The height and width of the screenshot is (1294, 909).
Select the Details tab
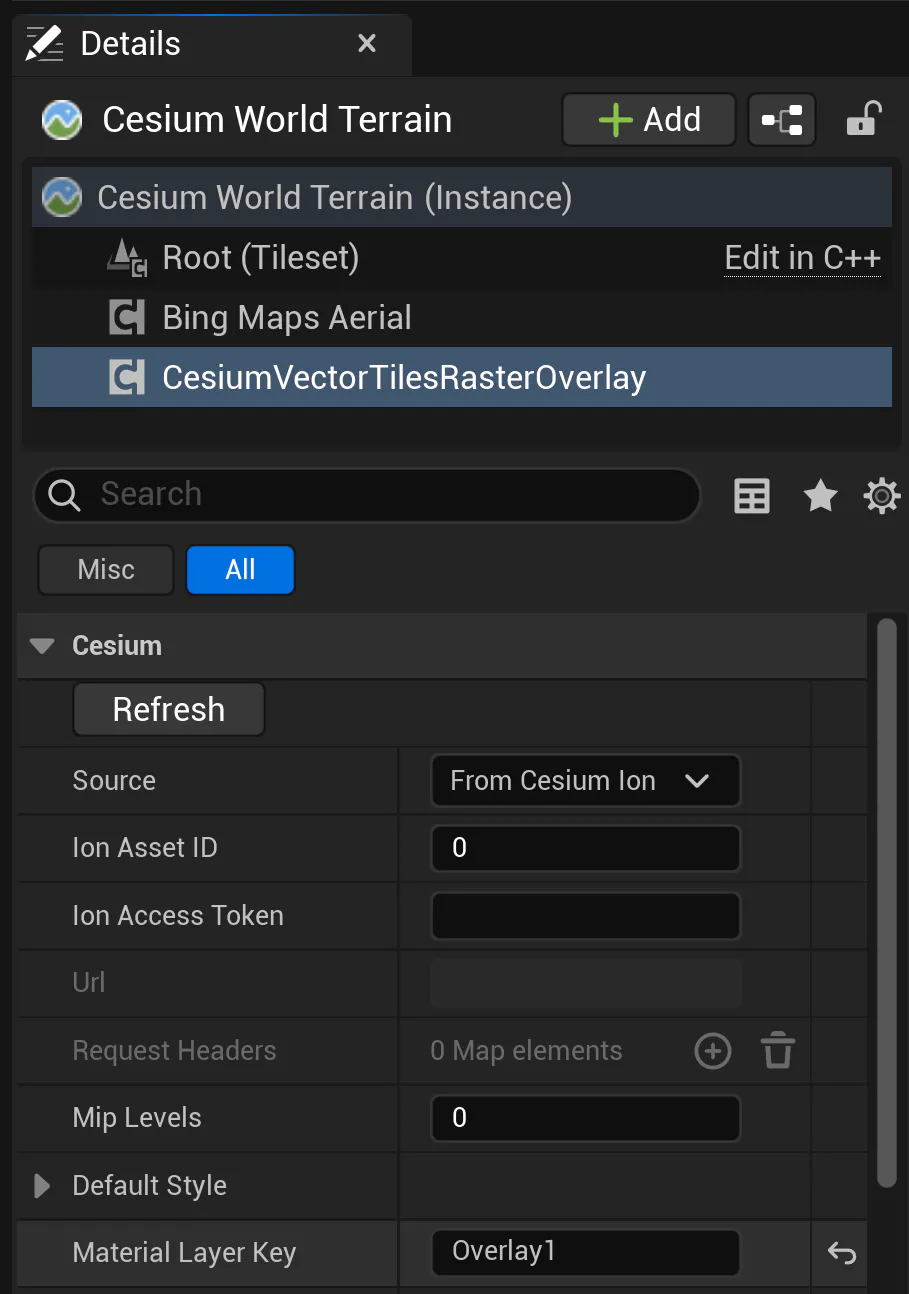[212, 45]
